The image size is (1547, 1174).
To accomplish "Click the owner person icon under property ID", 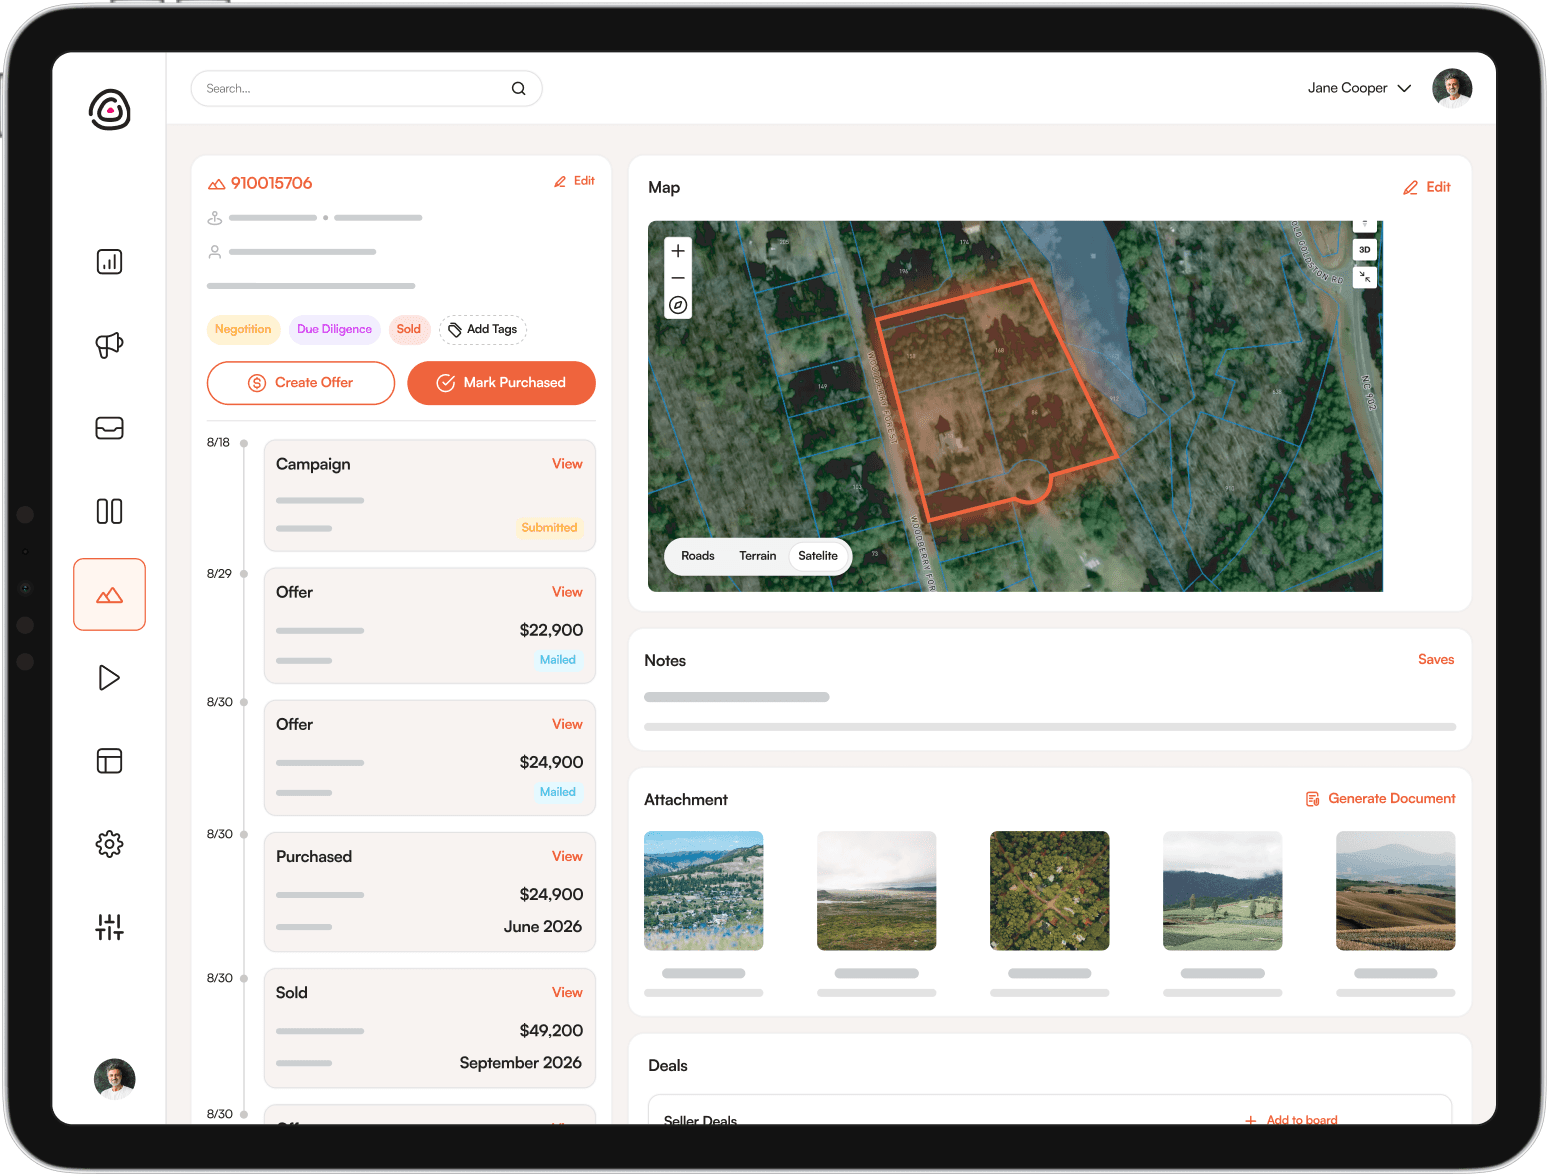I will (214, 252).
